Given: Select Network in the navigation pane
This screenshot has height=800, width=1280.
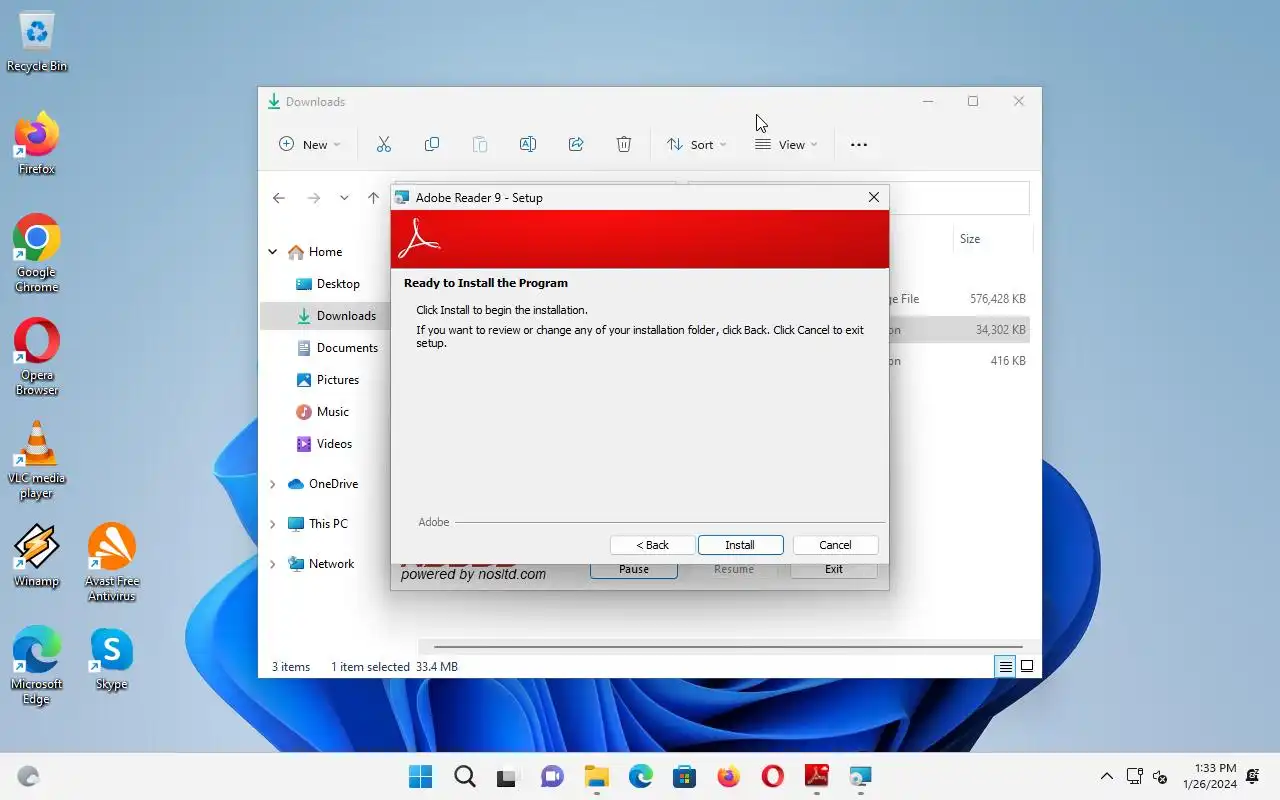Looking at the screenshot, I should click(x=321, y=564).
